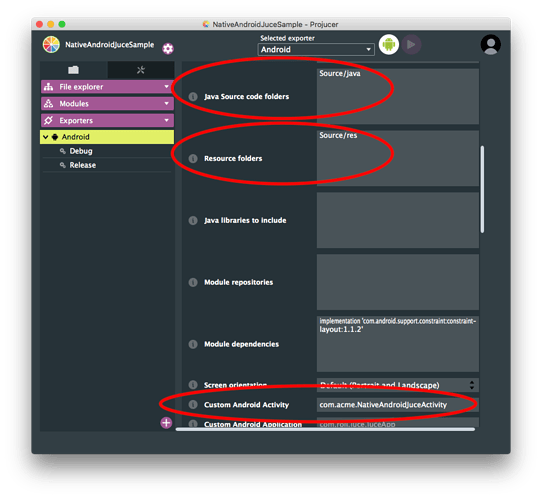Click the user account avatar icon
542x499 pixels.
[x=490, y=45]
